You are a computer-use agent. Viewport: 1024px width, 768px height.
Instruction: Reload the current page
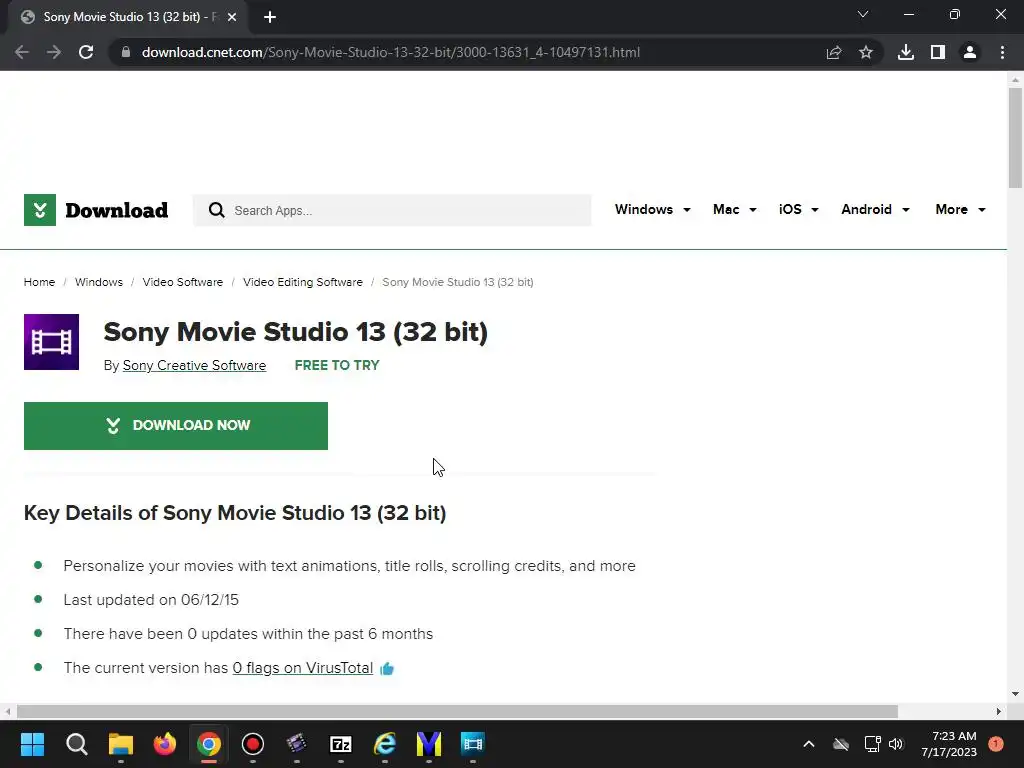[86, 52]
